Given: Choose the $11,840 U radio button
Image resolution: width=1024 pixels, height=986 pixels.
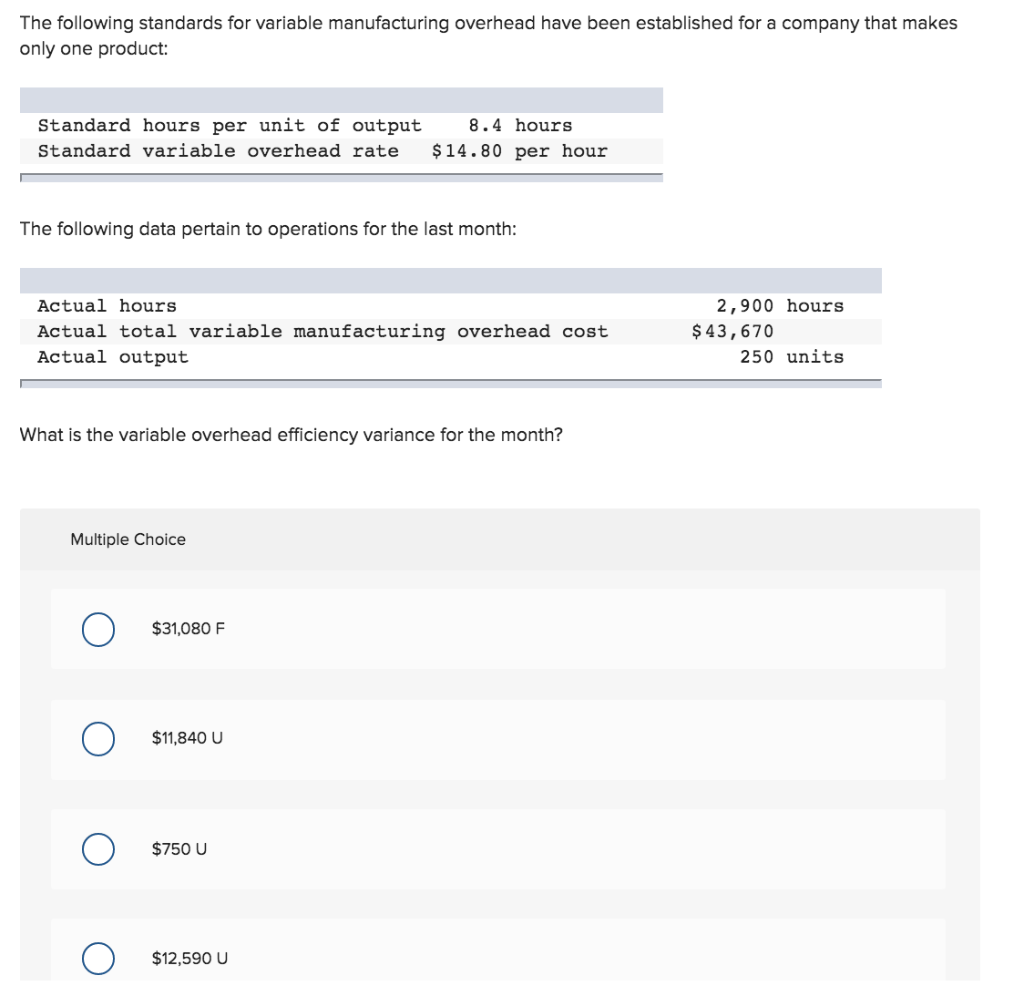Looking at the screenshot, I should 98,740.
